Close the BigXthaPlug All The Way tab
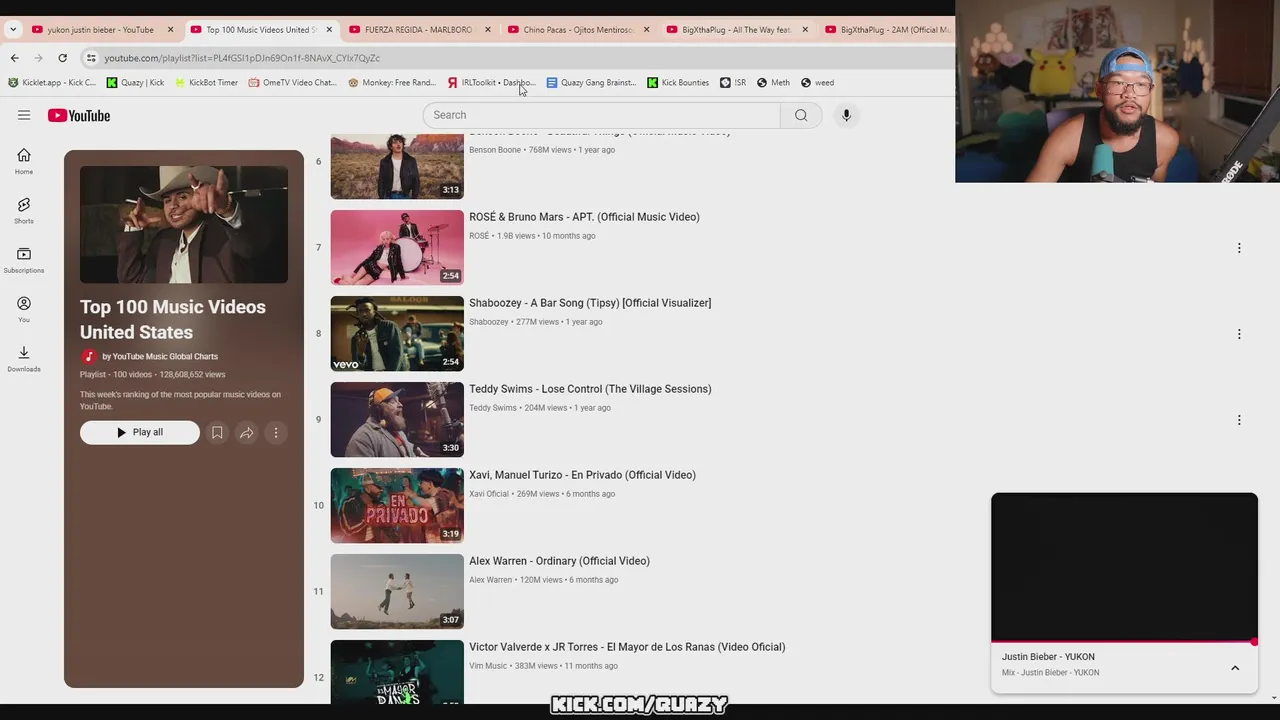Screen dimensions: 1280x720 coord(805,30)
